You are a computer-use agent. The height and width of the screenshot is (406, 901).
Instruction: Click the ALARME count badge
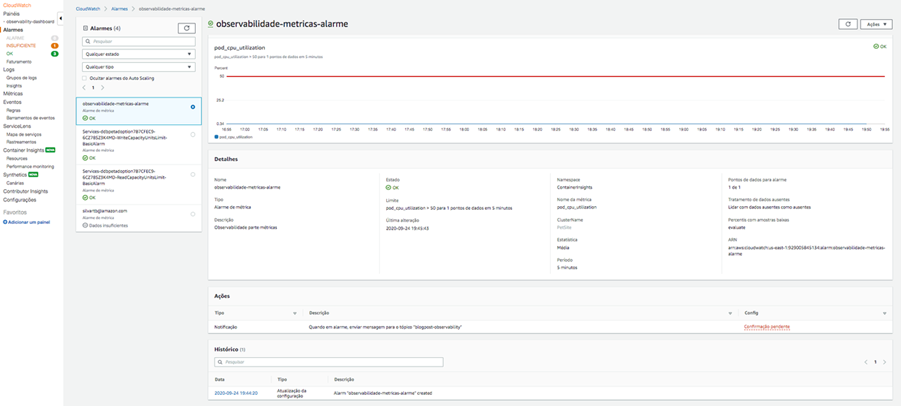[x=55, y=37]
